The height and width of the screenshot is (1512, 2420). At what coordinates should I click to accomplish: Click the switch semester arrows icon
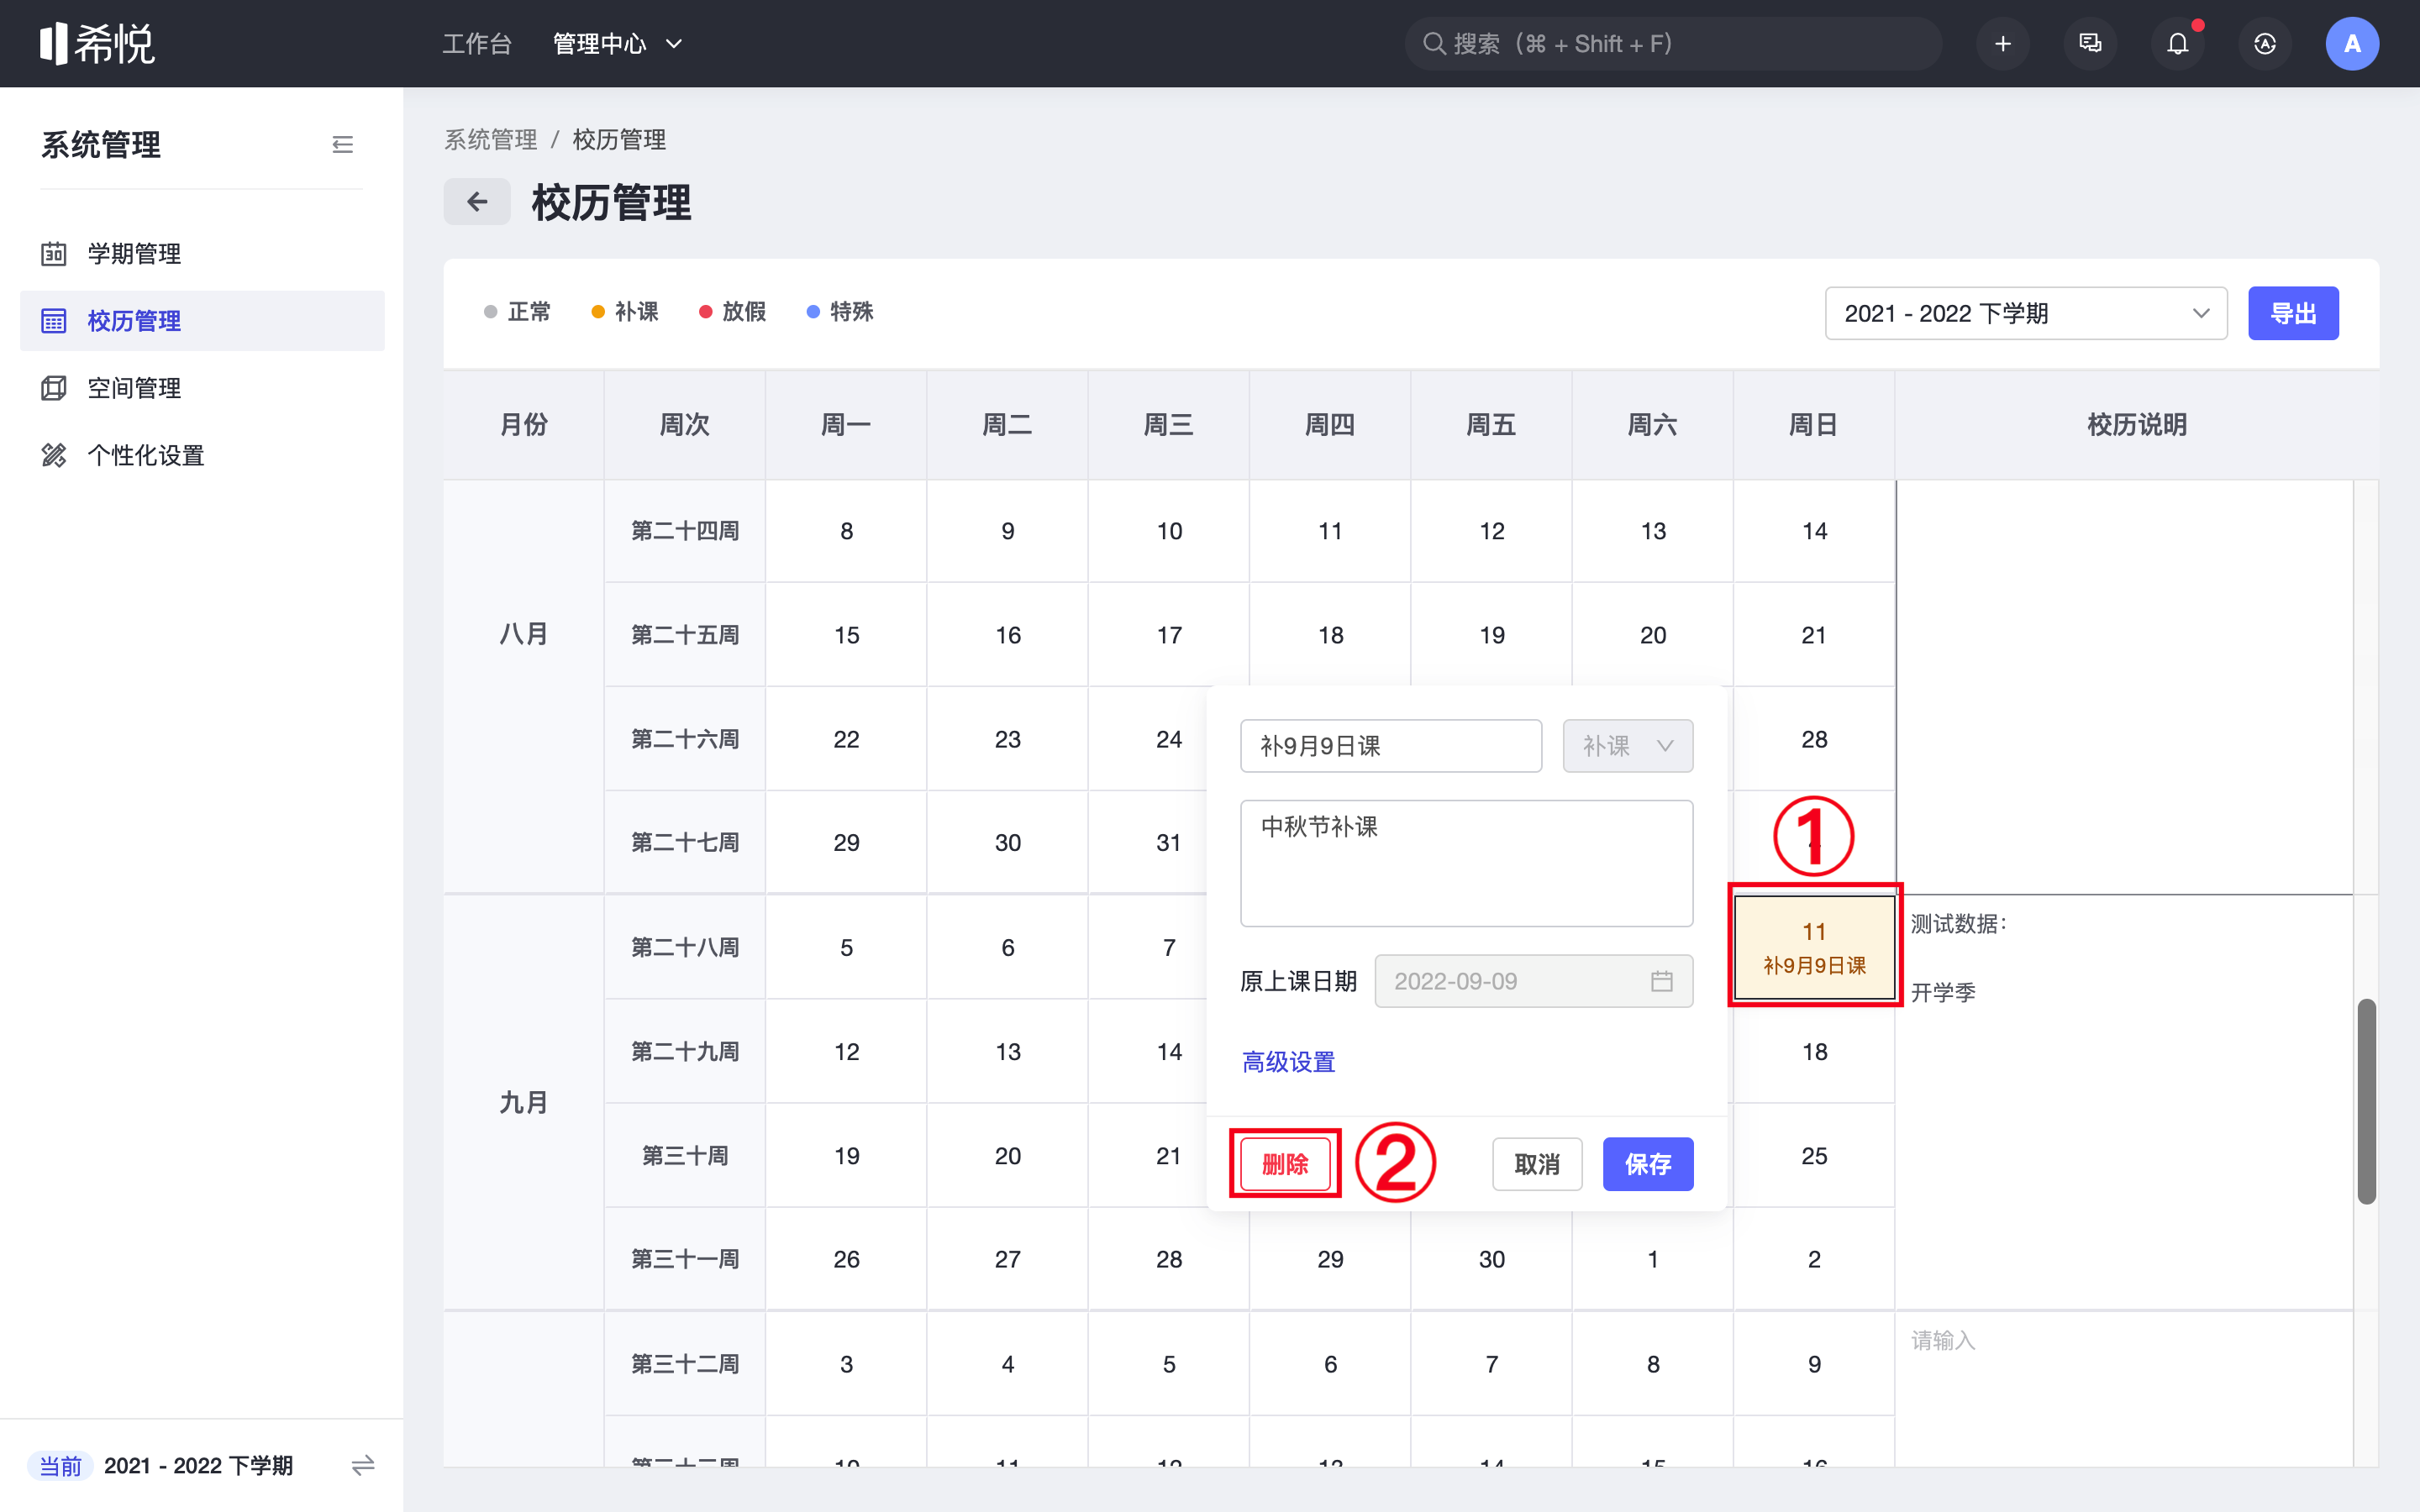(363, 1465)
